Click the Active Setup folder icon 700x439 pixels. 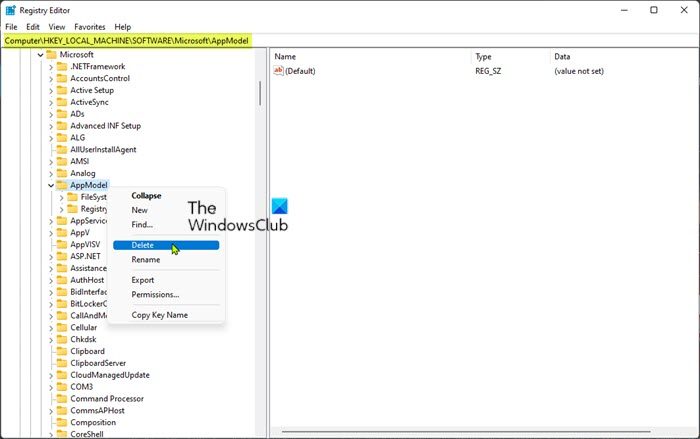pyautogui.click(x=62, y=90)
